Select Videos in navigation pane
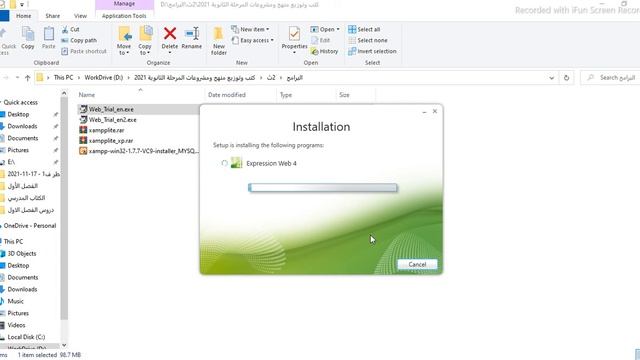 pos(16,325)
